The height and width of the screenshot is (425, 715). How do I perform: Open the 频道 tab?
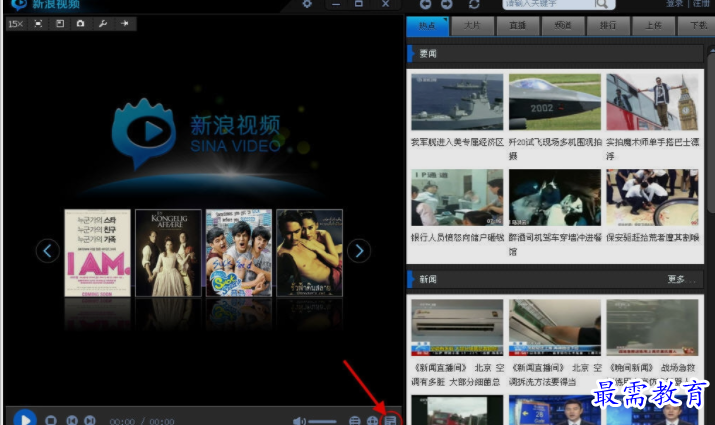pyautogui.click(x=563, y=26)
